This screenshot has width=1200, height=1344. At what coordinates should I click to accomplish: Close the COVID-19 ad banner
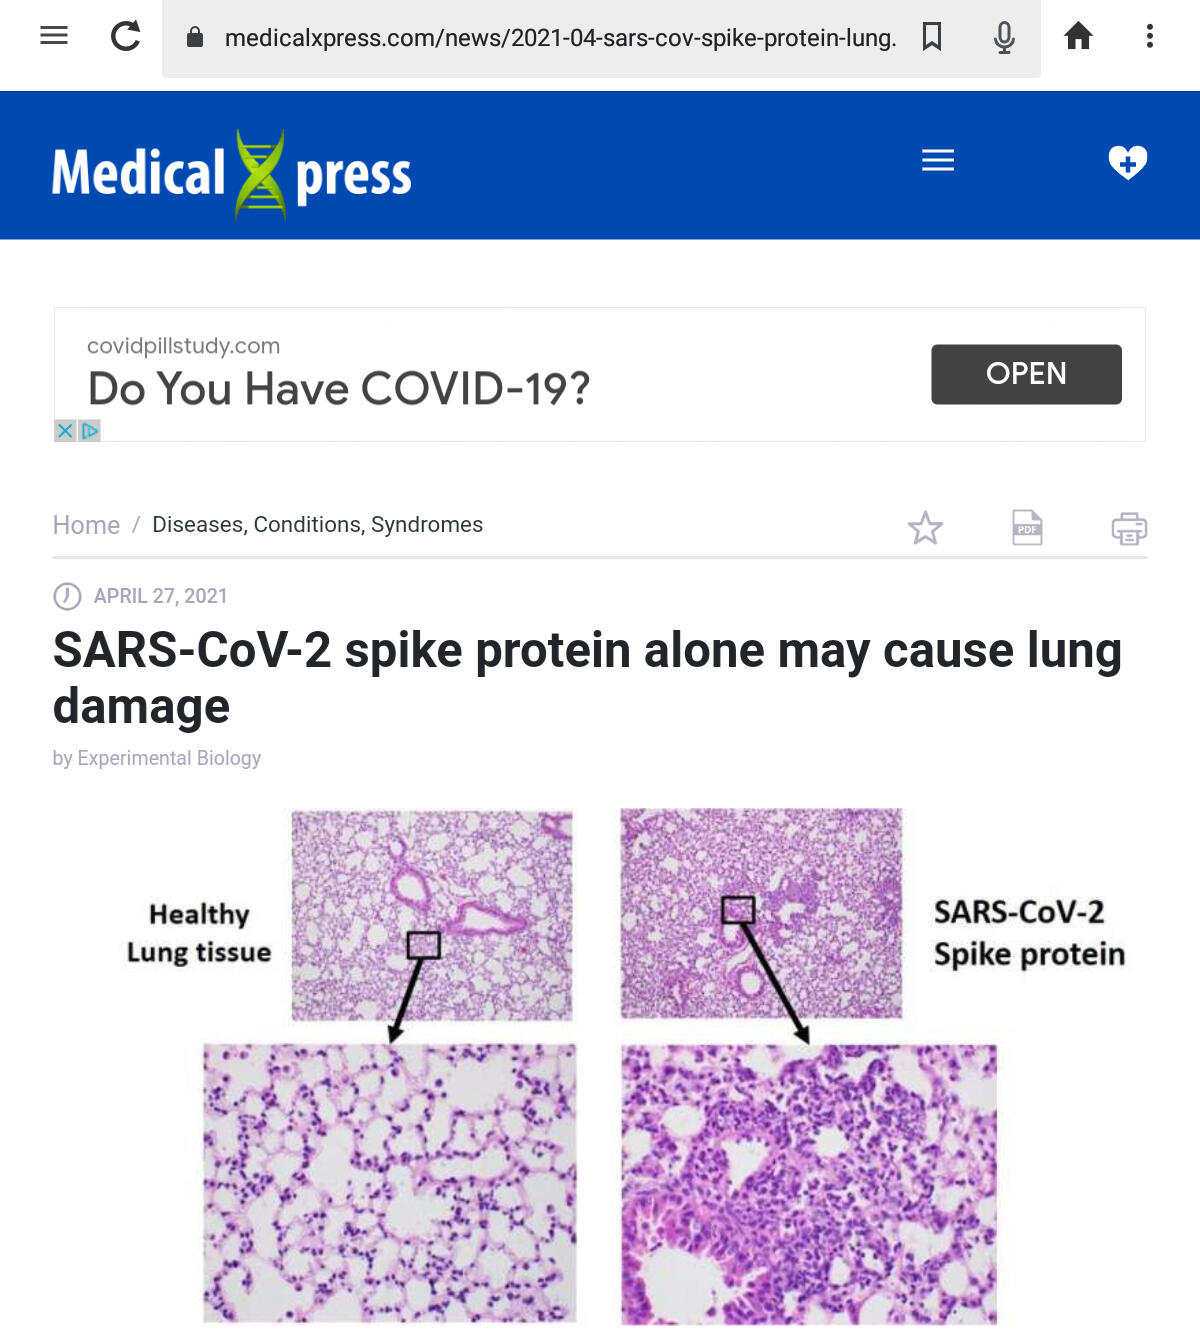[x=65, y=431]
